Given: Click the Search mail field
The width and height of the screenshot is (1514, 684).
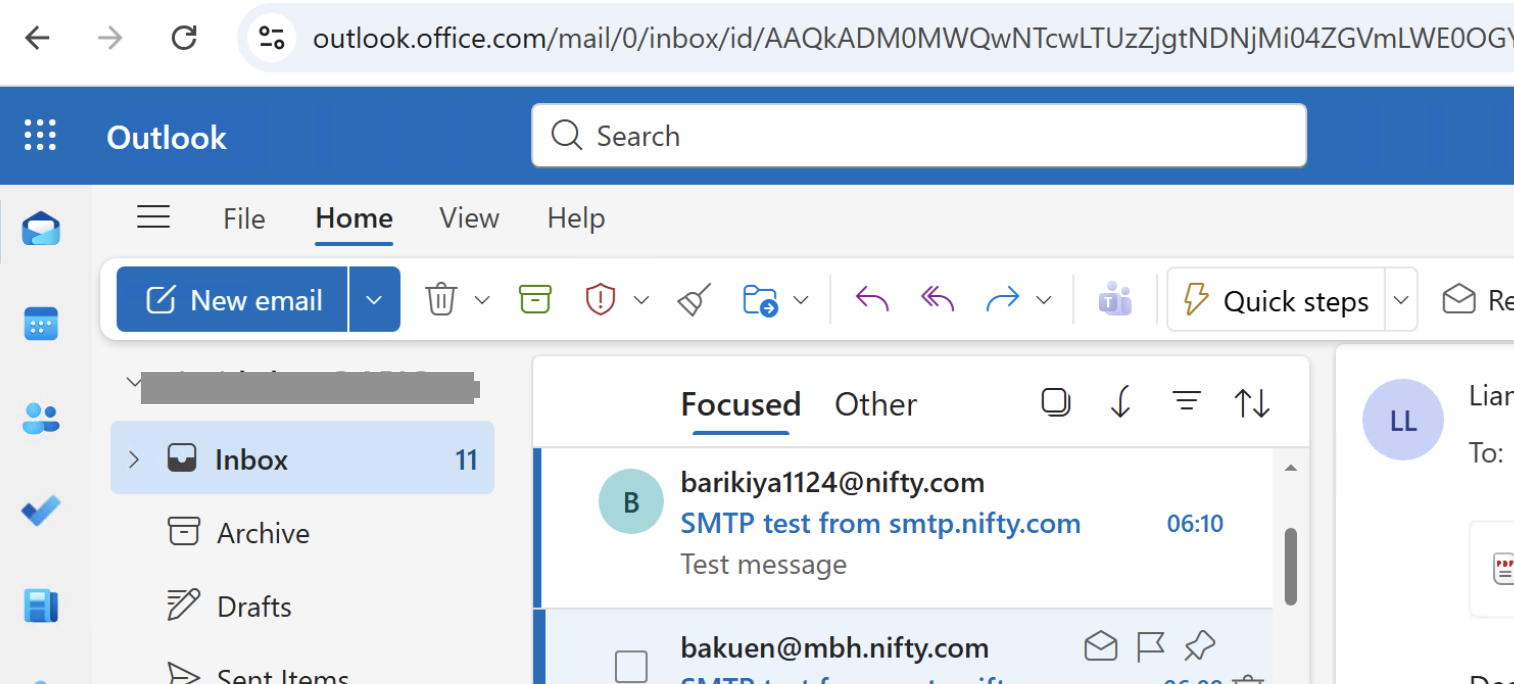Looking at the screenshot, I should [918, 135].
